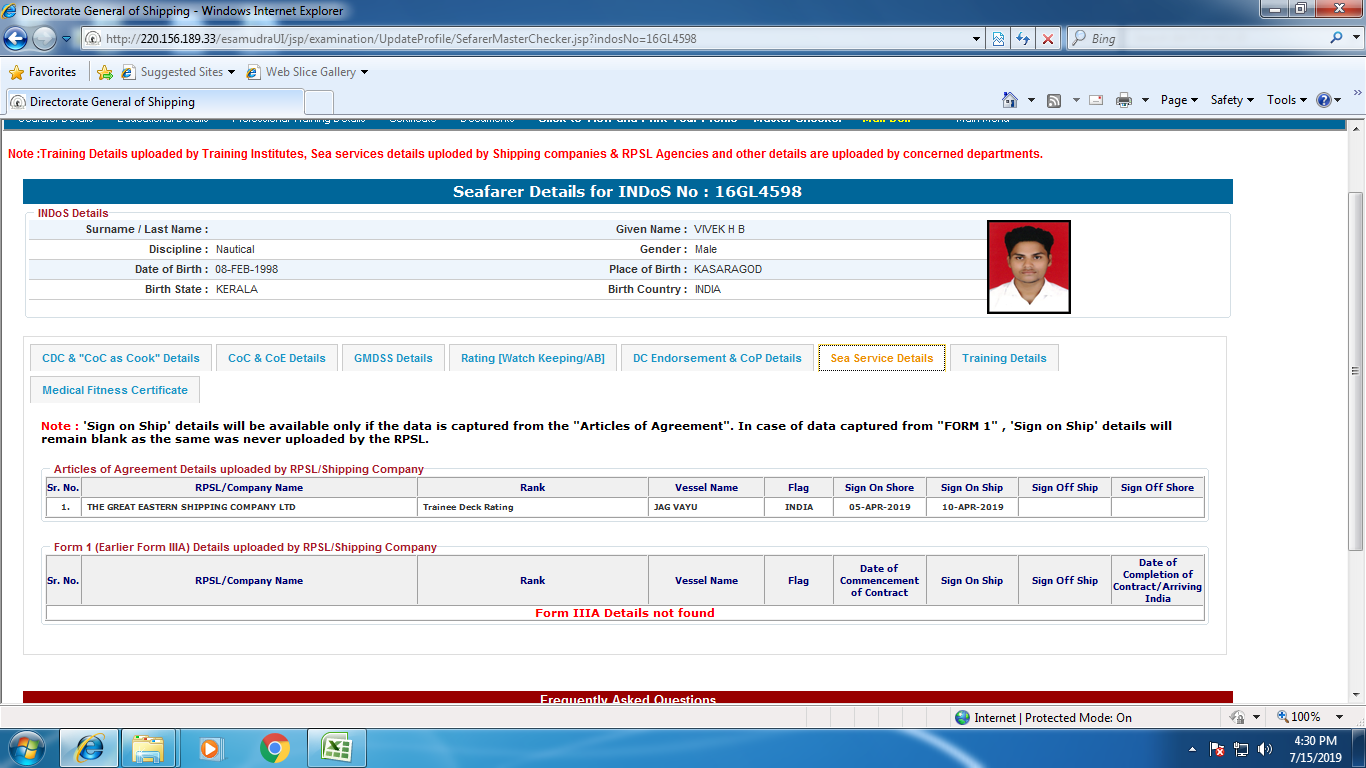Screen dimensions: 1366x768
Task: Open the CoC & CoE Details tab
Action: click(x=277, y=358)
